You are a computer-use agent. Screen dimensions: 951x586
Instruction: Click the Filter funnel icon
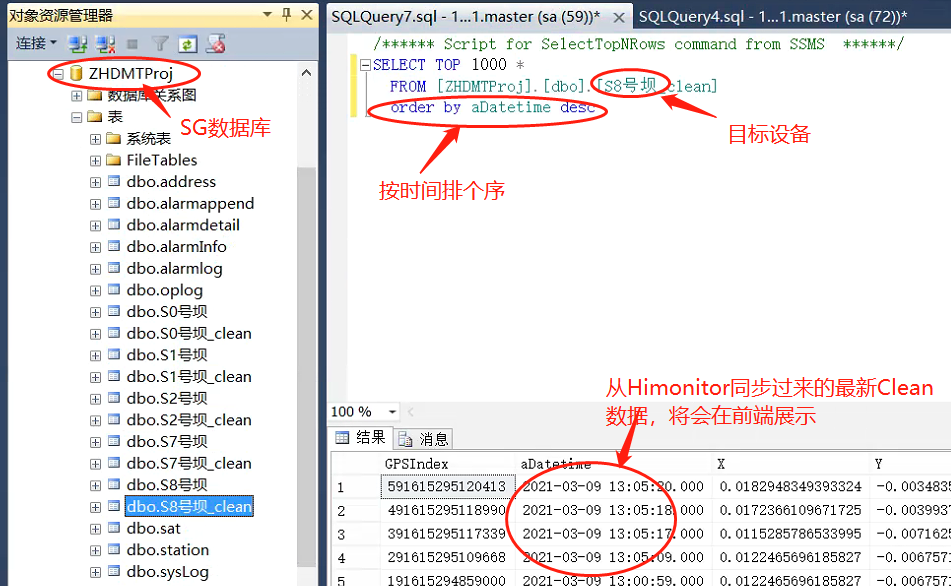[159, 44]
